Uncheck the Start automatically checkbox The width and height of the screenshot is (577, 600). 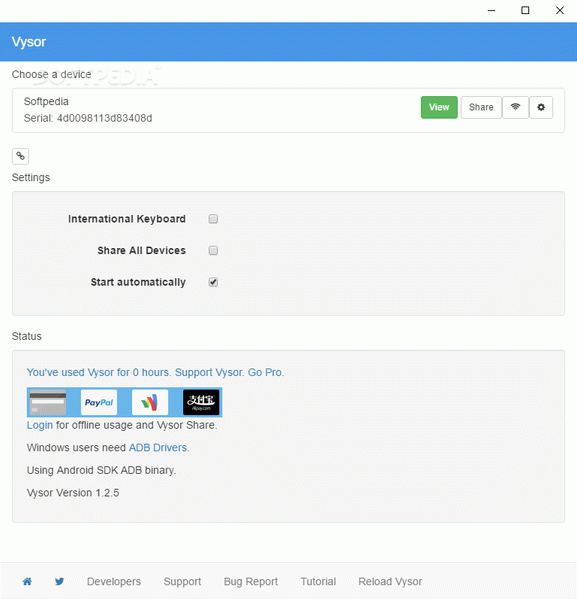[213, 282]
